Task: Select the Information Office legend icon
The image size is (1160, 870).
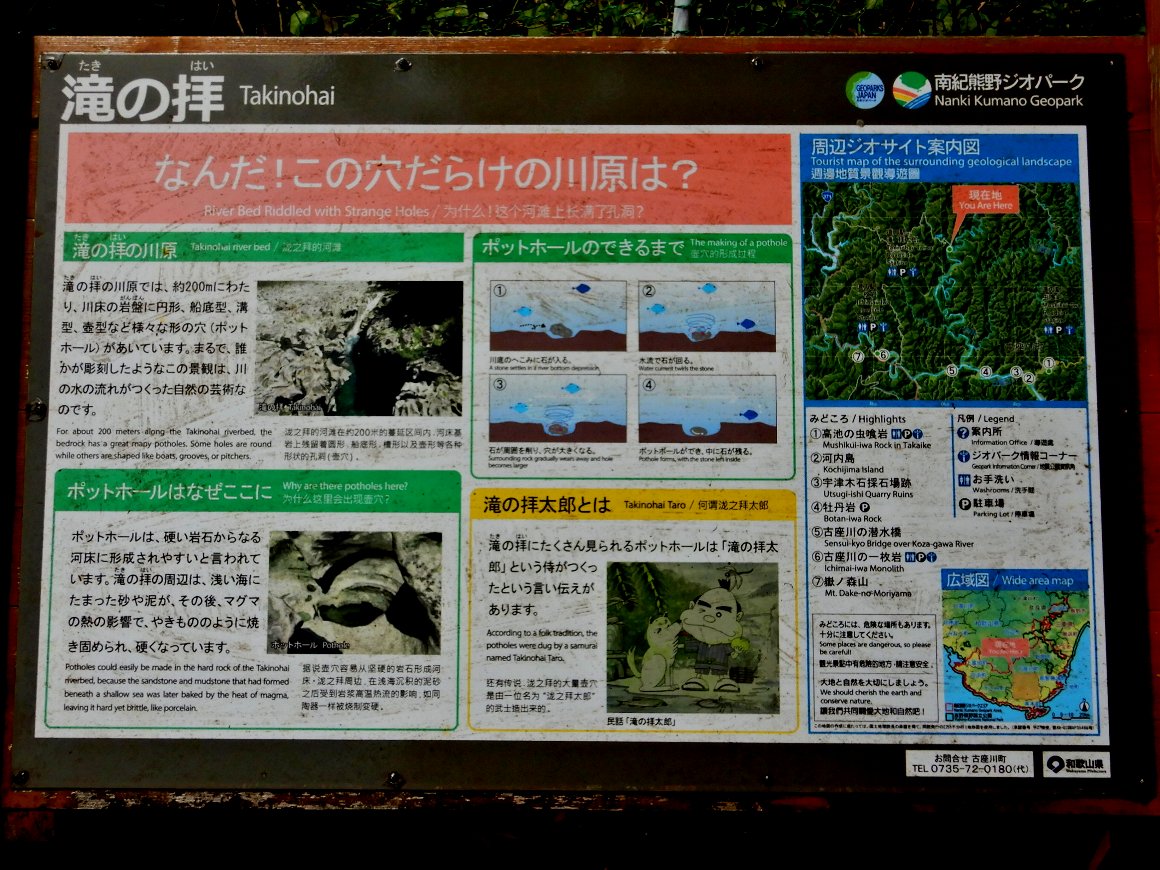Action: 962,432
